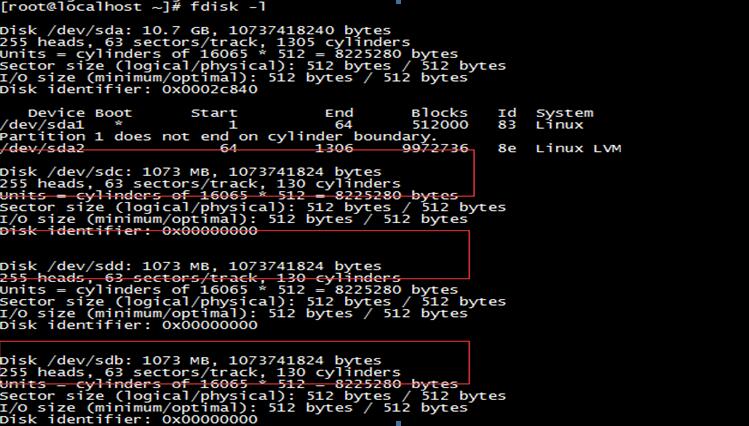Click the 8e partition Id value

(507, 149)
